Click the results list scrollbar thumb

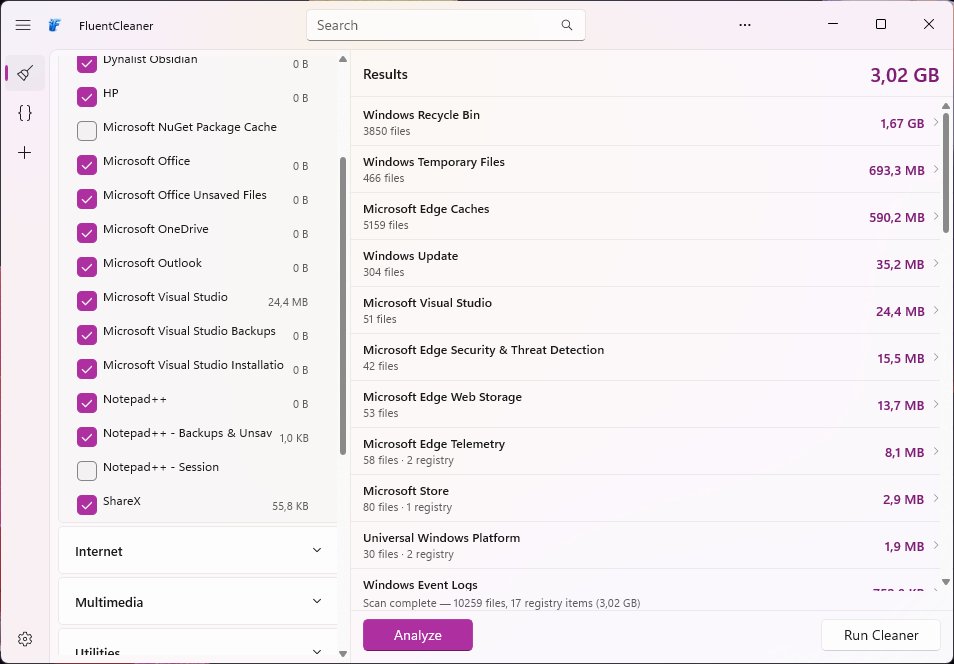(x=945, y=172)
